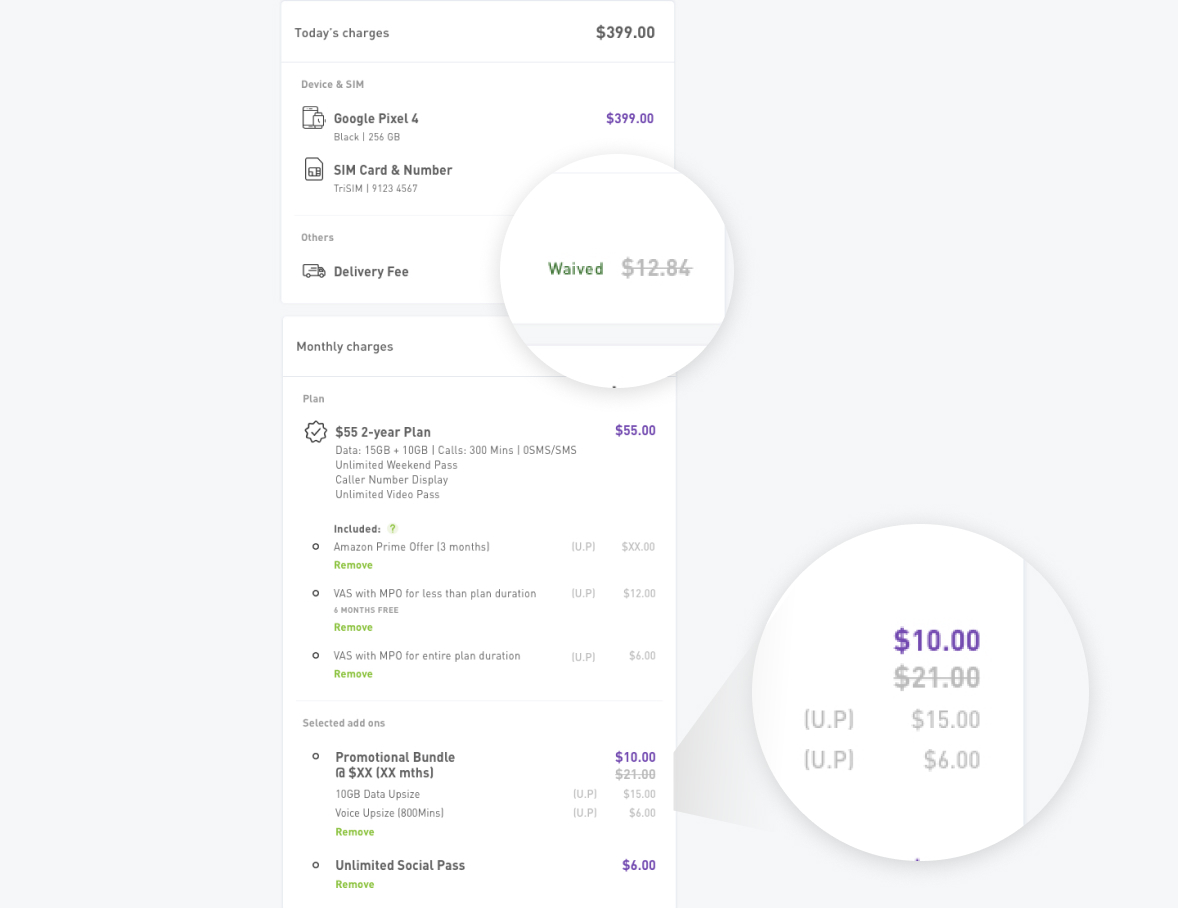Remove the Amazon Prime Offer
The height and width of the screenshot is (908, 1178).
353,564
